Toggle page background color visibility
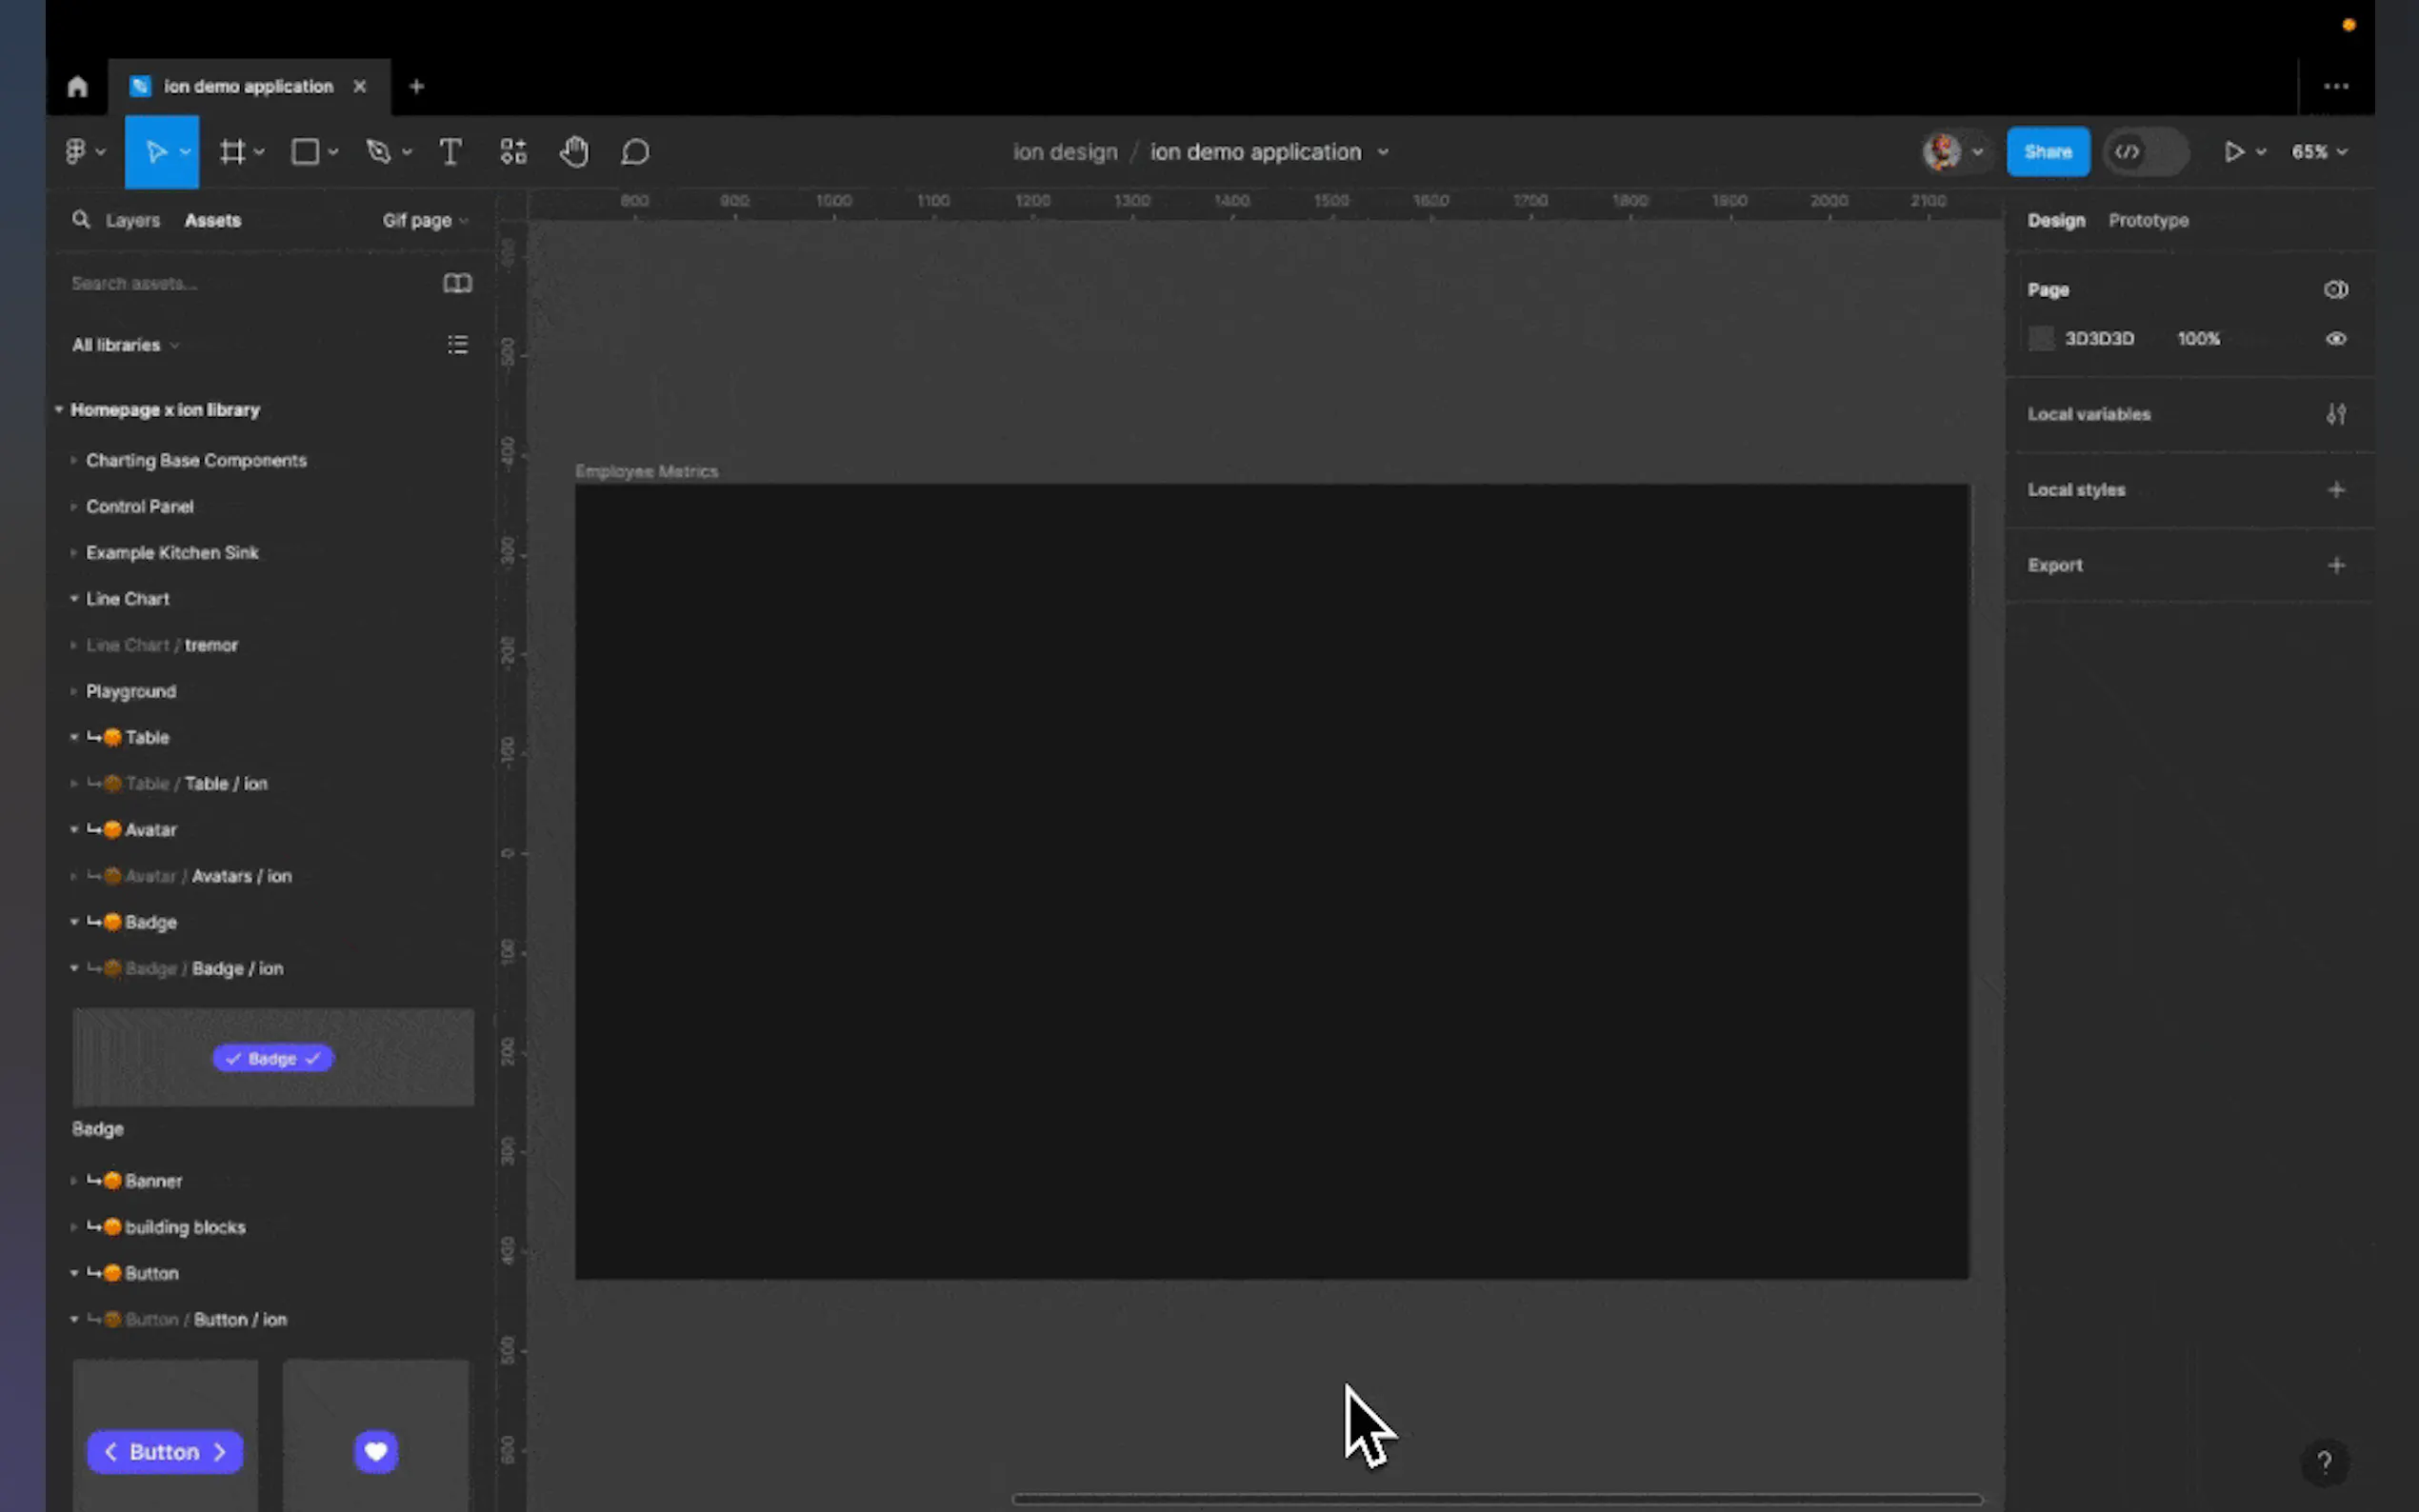This screenshot has width=2419, height=1512. [2335, 339]
